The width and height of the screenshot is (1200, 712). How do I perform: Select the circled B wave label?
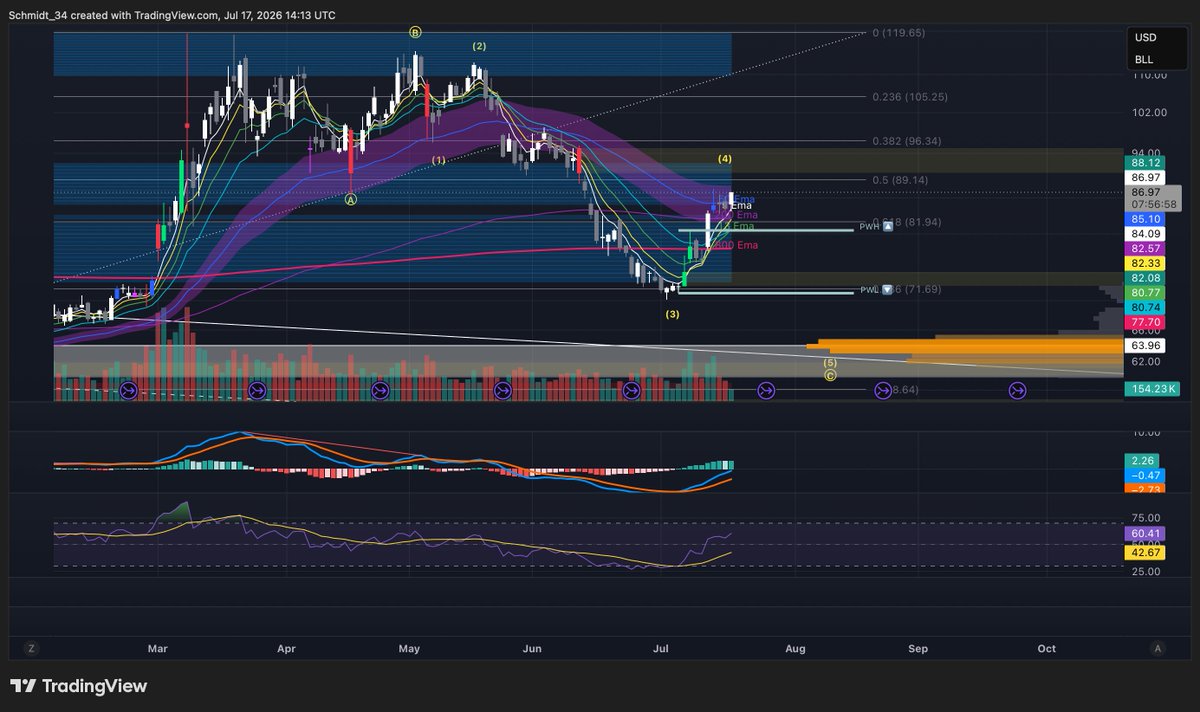pyautogui.click(x=414, y=32)
